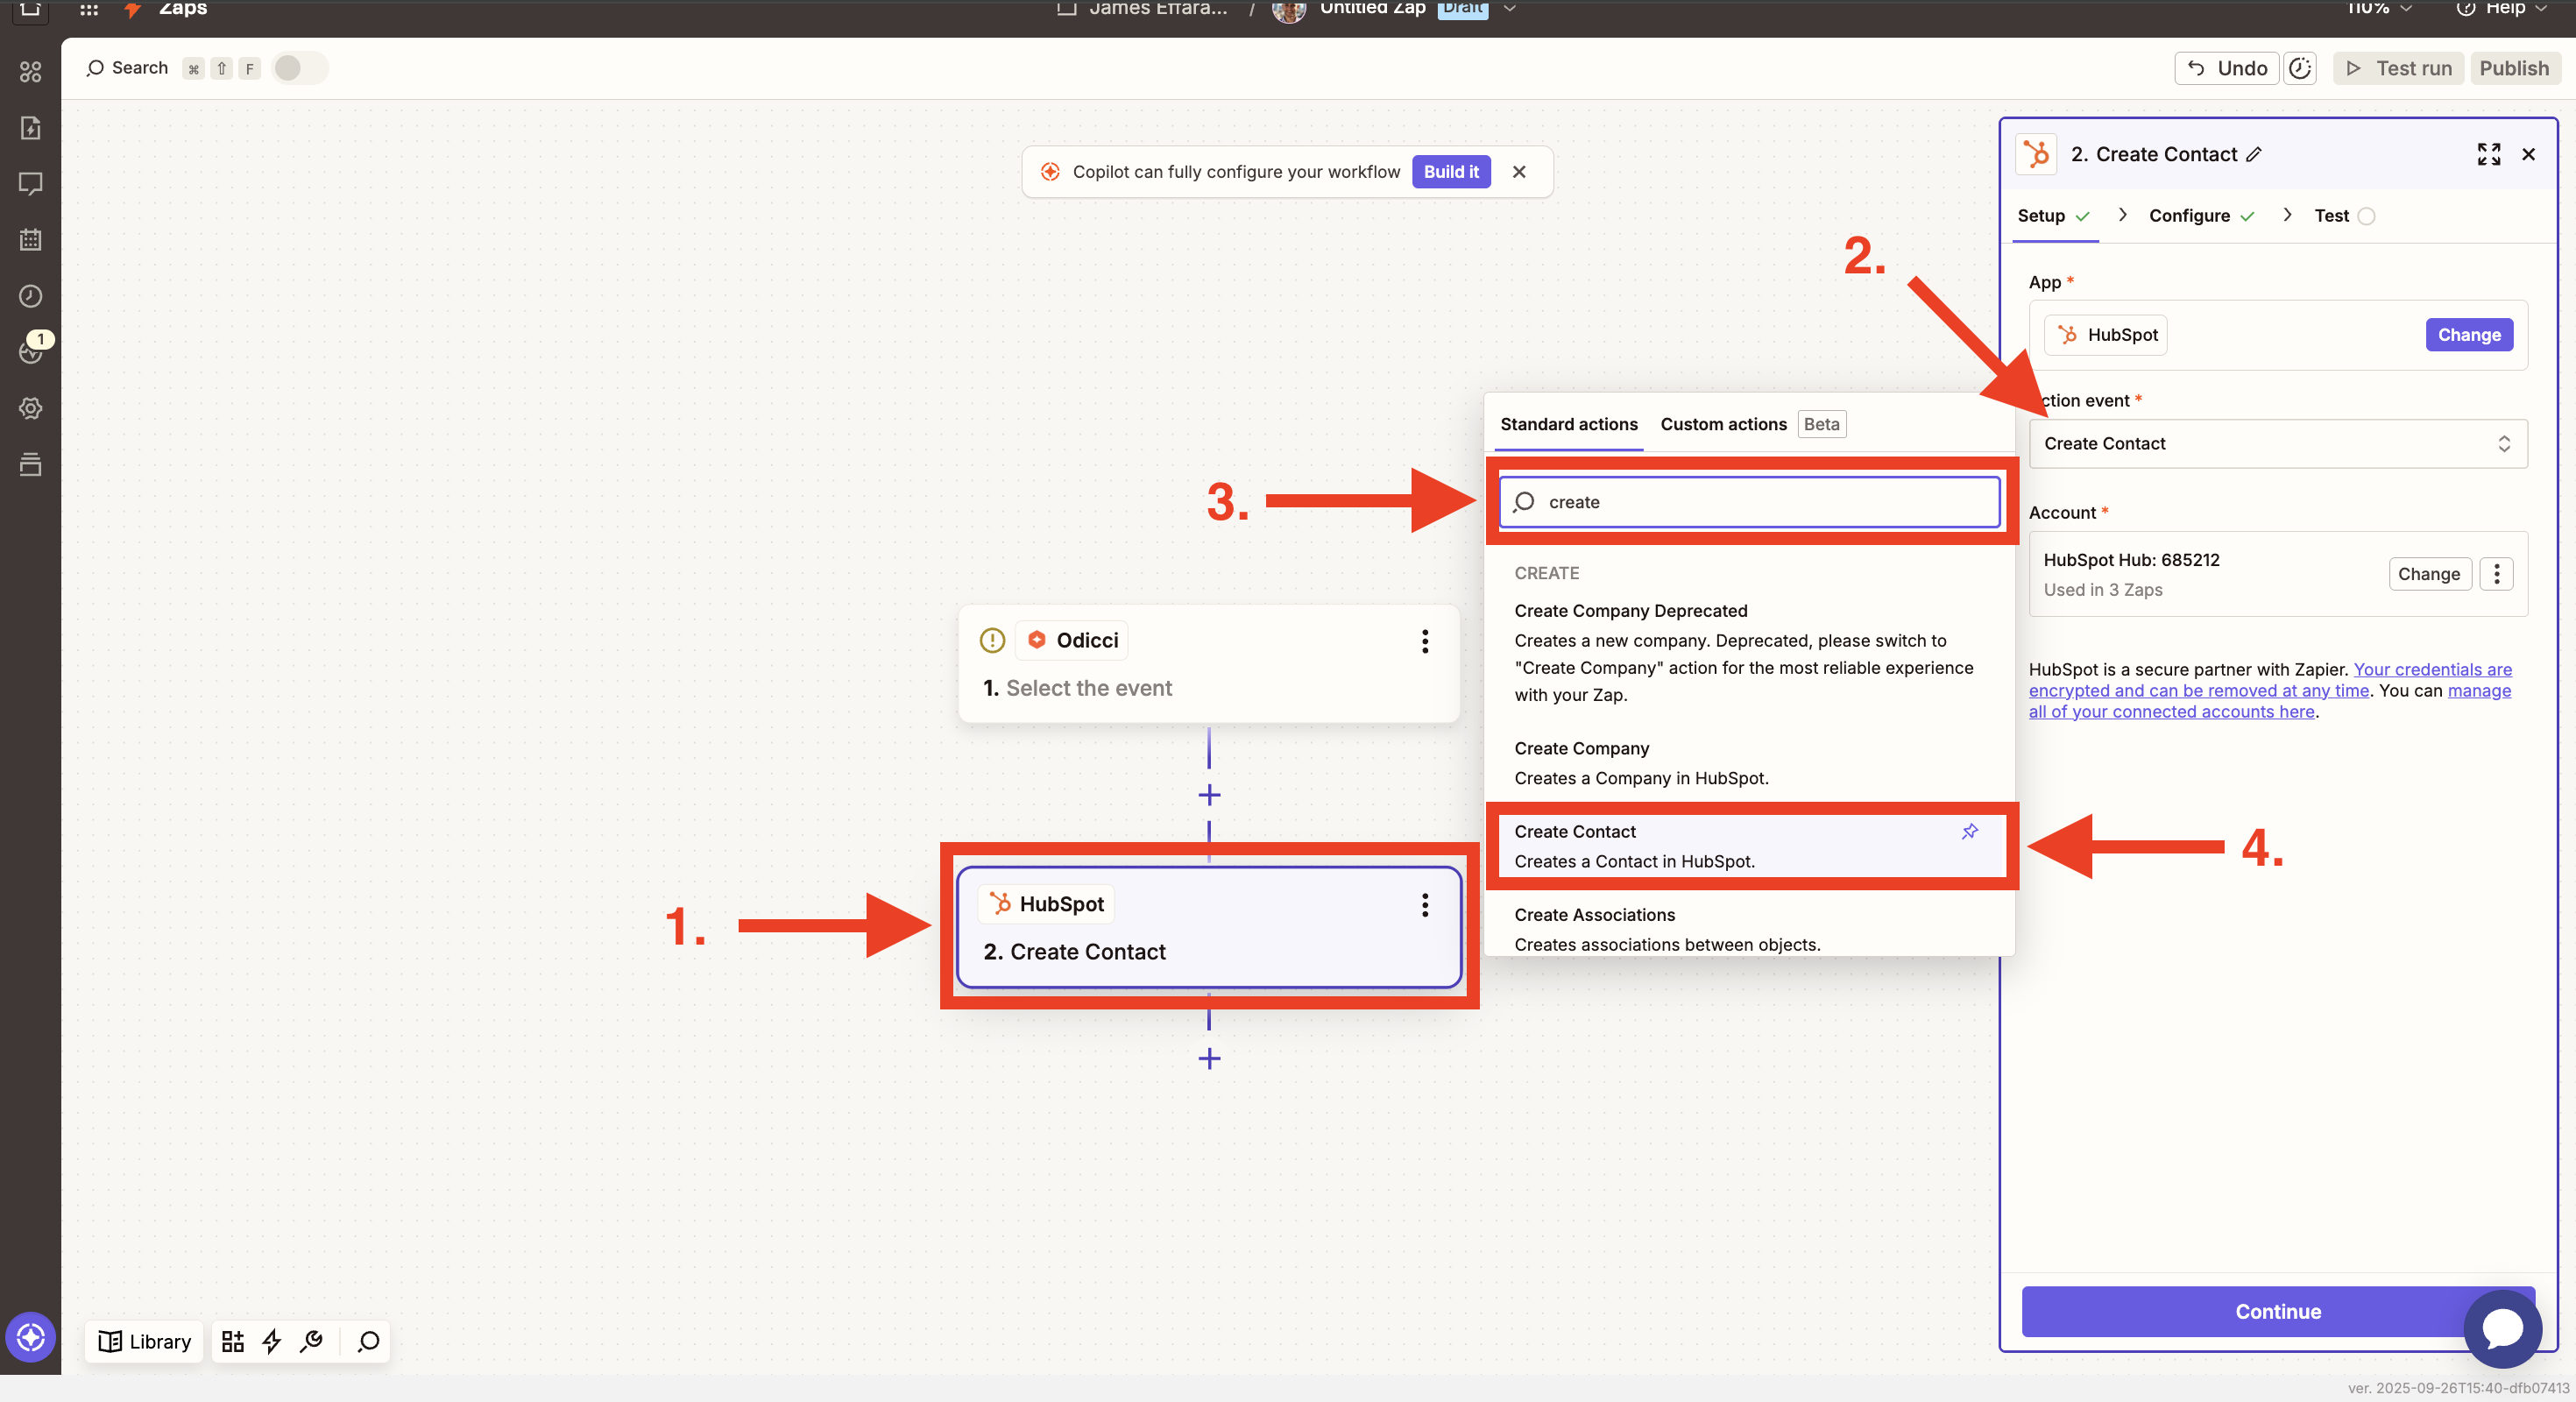Open Zap history clock icon in the sidebar
The image size is (2576, 1402).
point(30,296)
